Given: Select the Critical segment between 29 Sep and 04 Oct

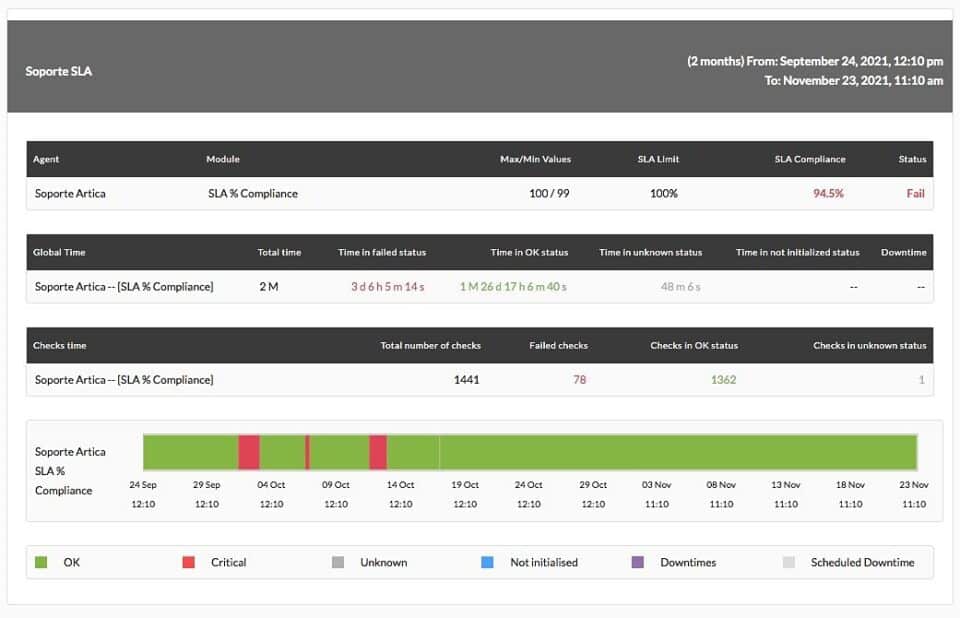Looking at the screenshot, I should (x=249, y=452).
